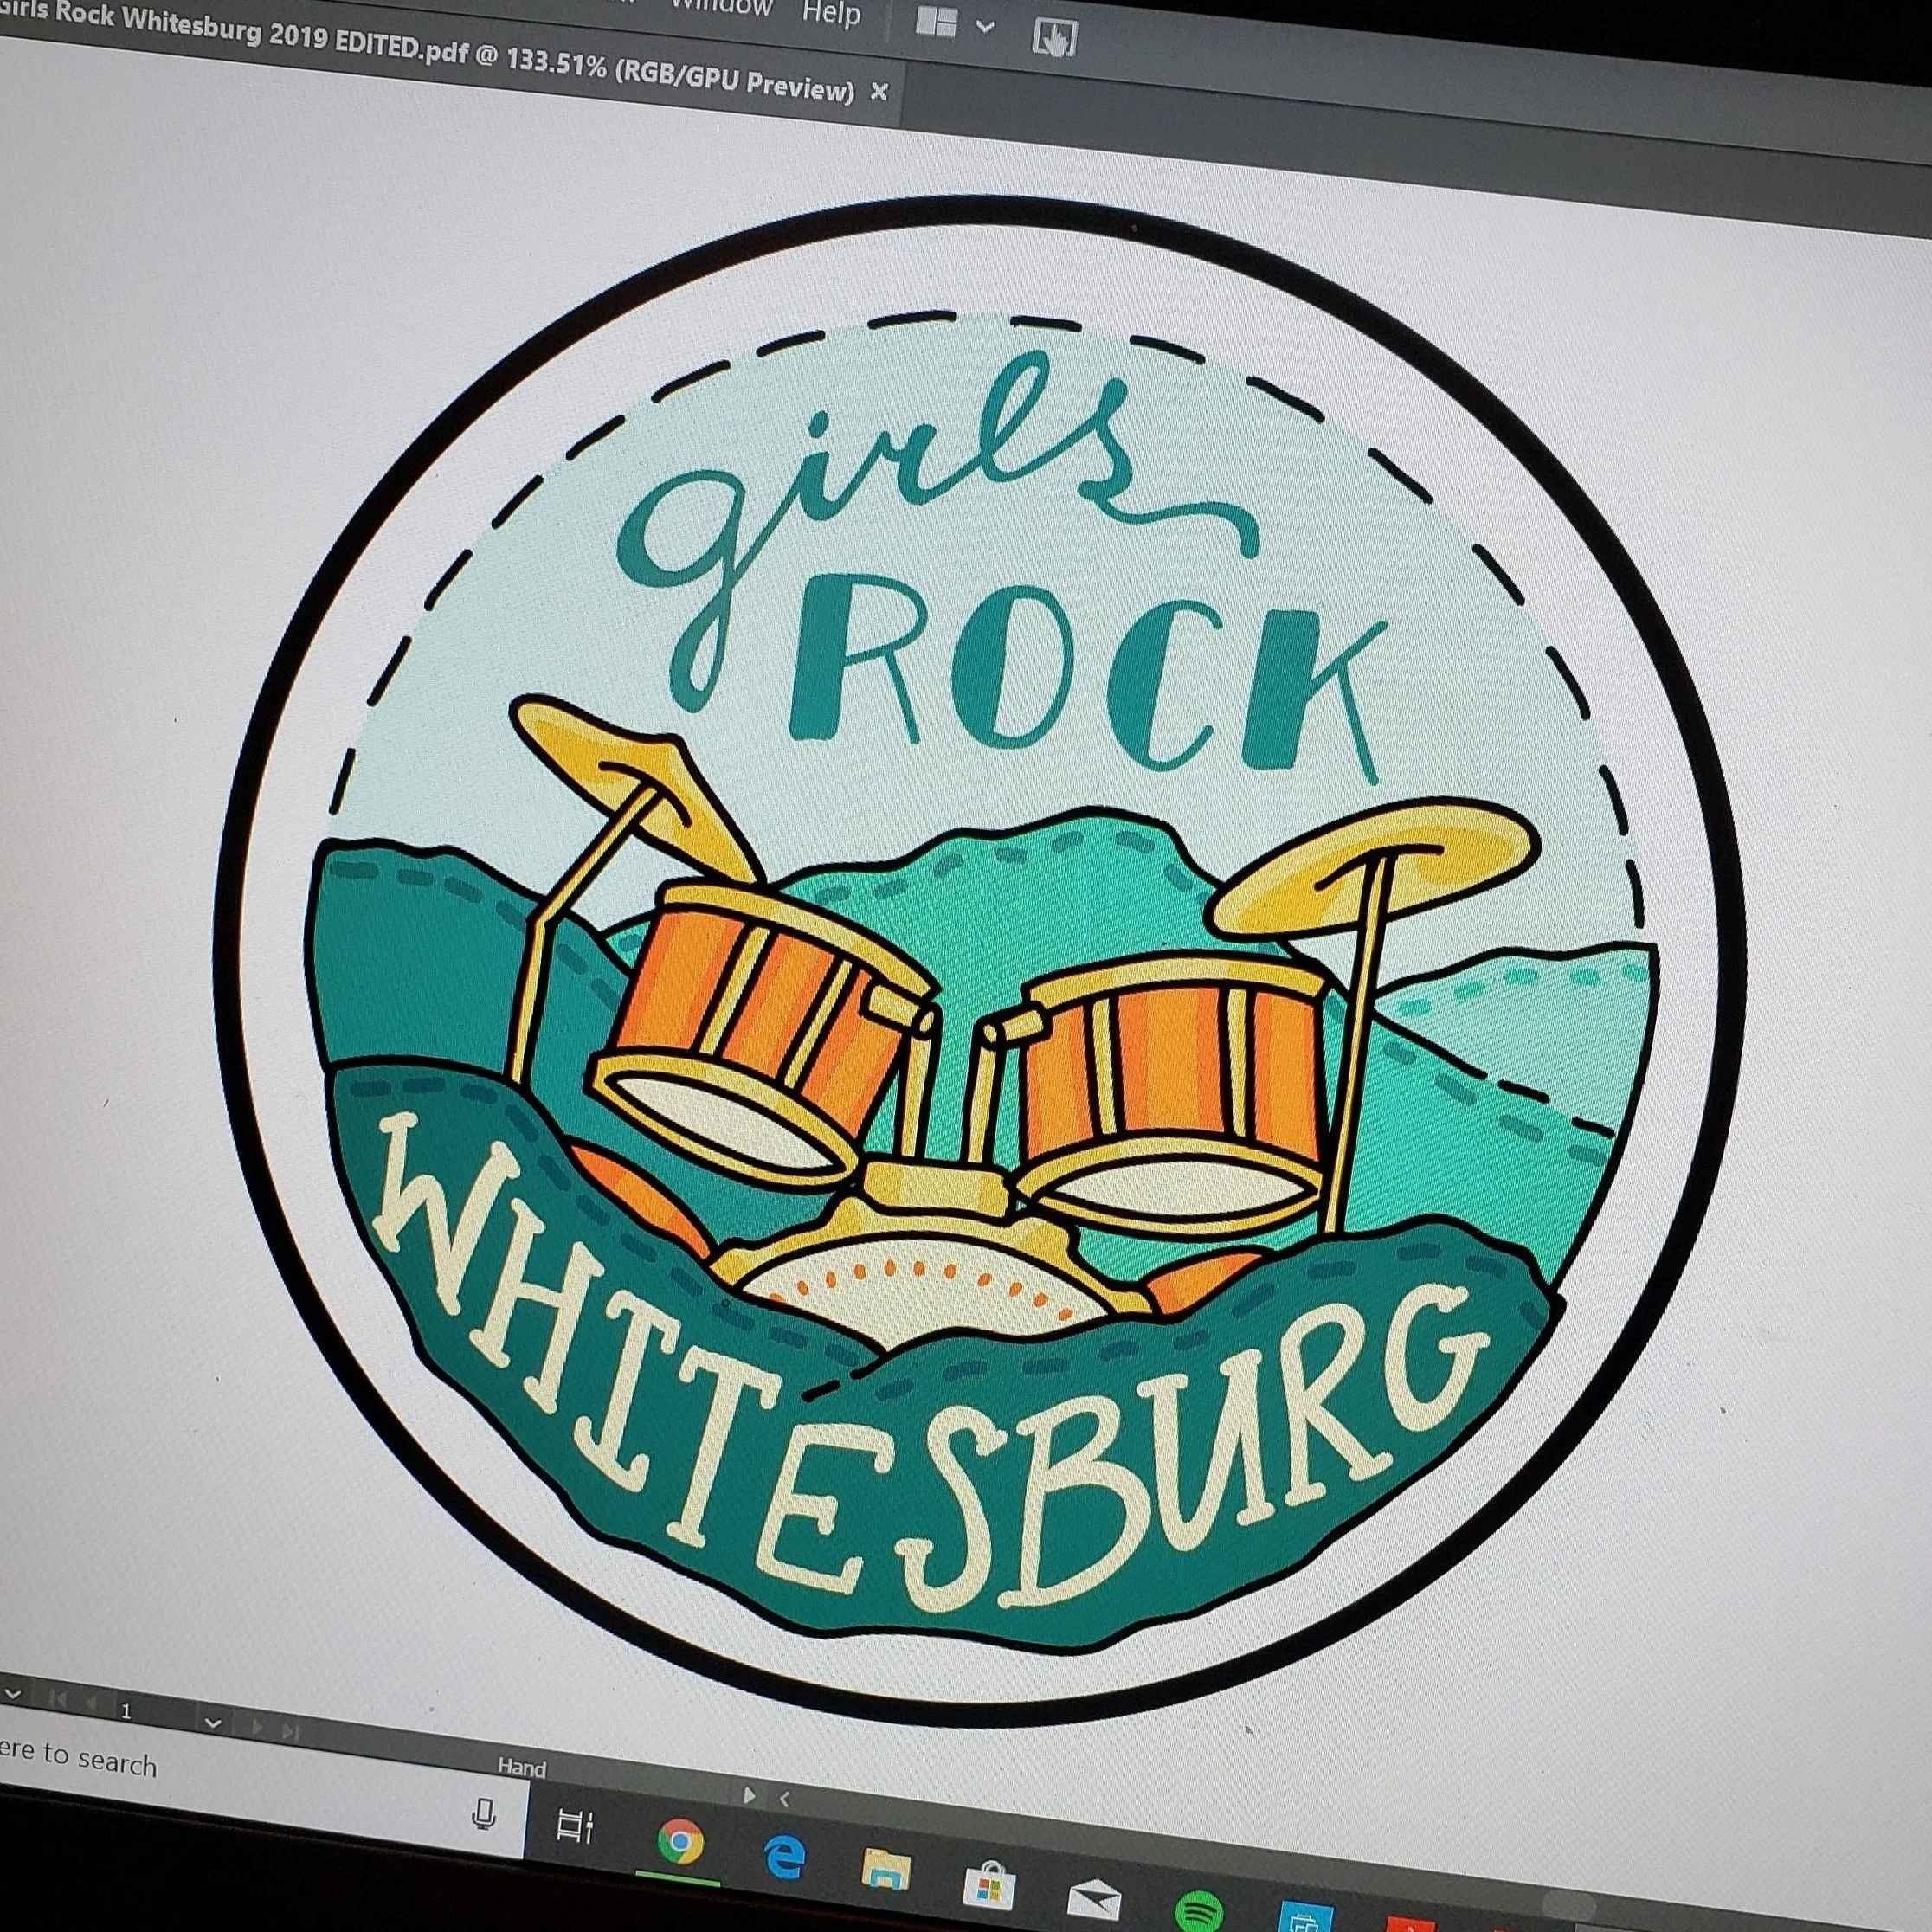This screenshot has height=1932, width=1932.
Task: Open the Help menu
Action: click(831, 15)
